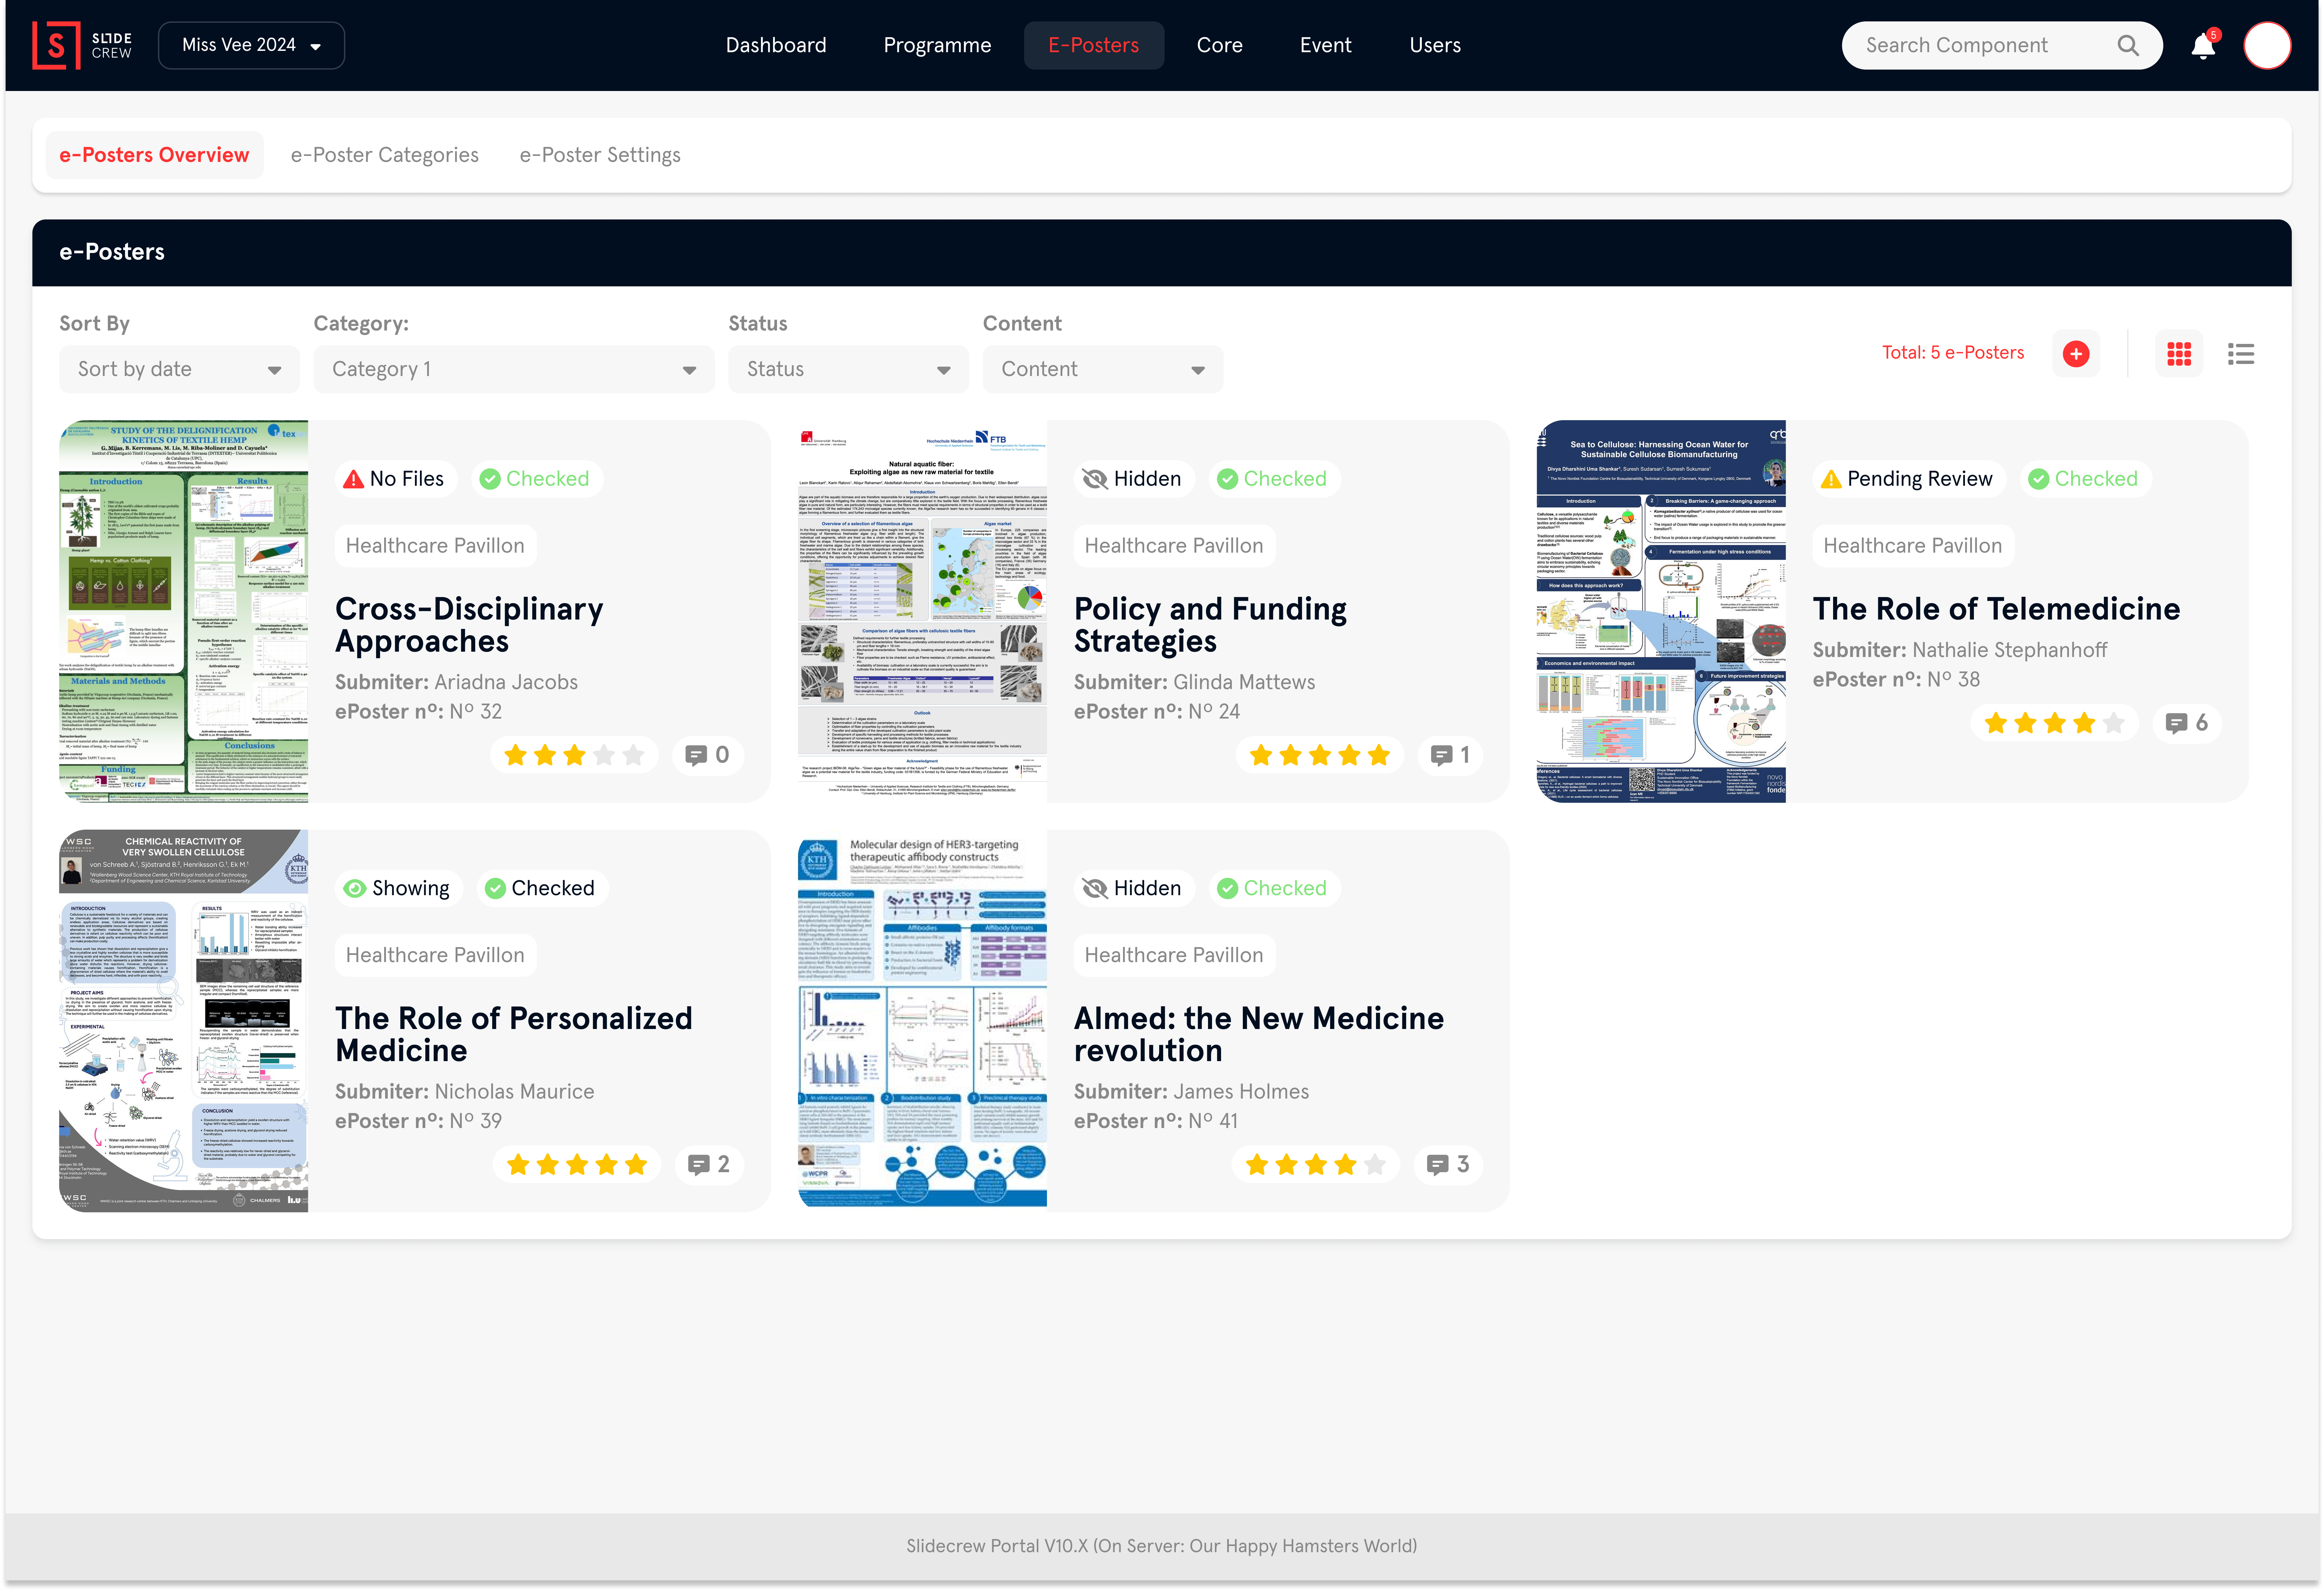Click submitter Ariadna Jacobs
This screenshot has height=1591, width=2324.
click(x=506, y=682)
